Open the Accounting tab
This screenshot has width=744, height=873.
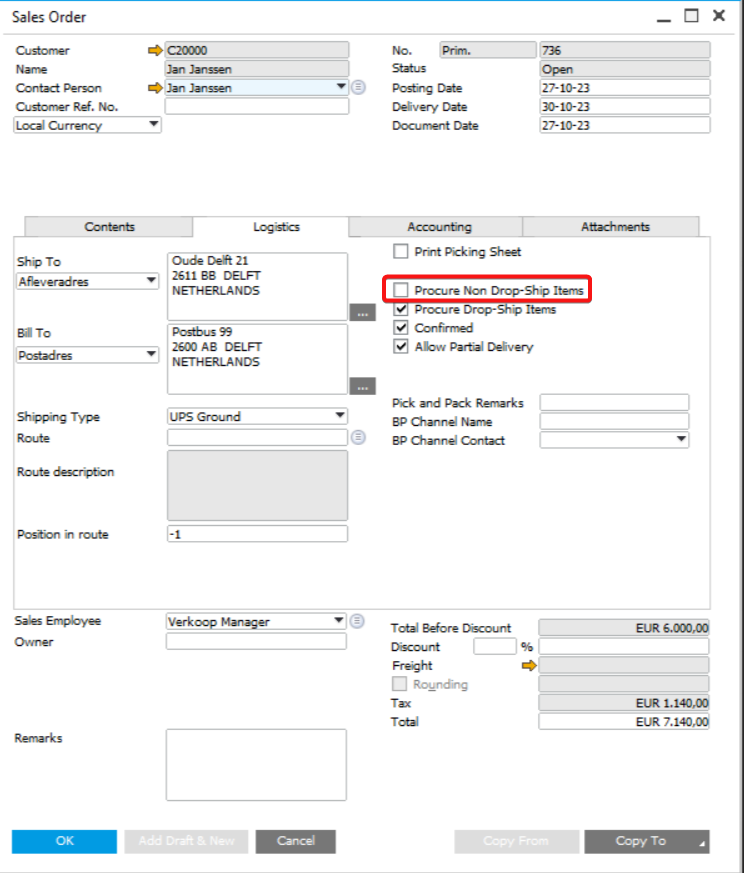point(439,227)
